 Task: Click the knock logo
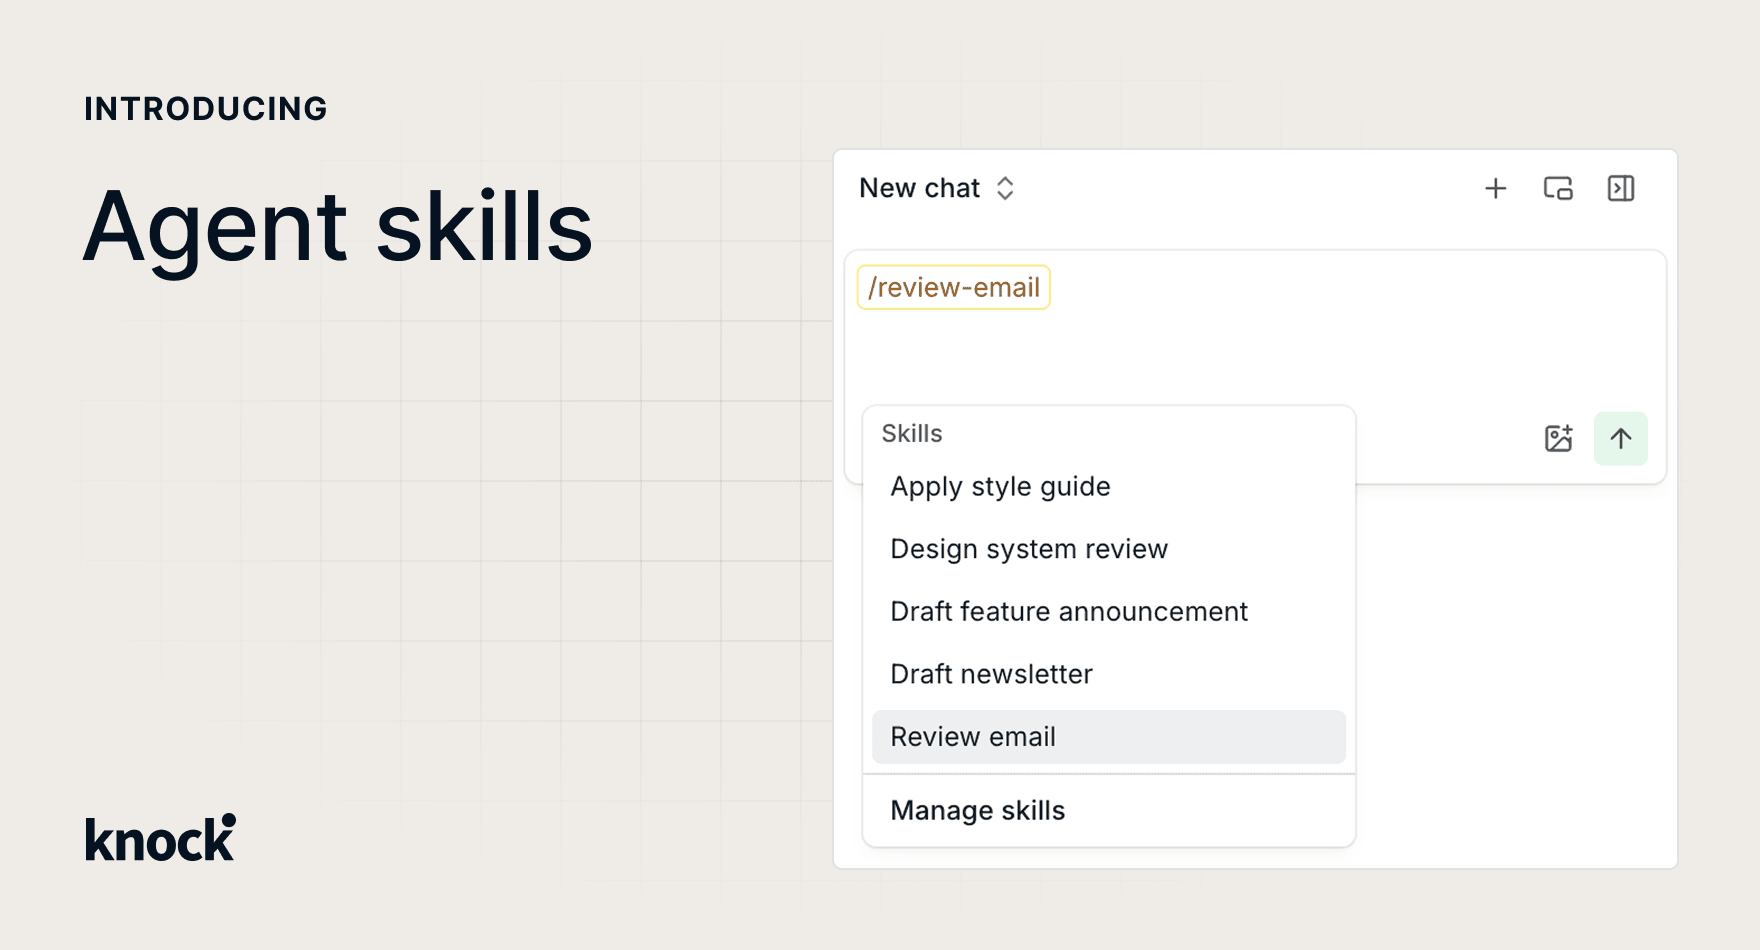point(160,838)
